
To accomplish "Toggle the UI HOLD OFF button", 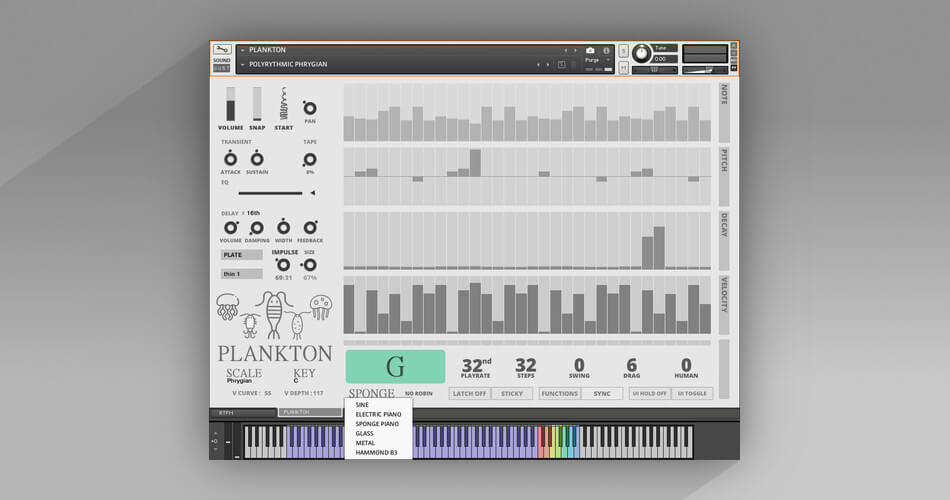I will (649, 394).
